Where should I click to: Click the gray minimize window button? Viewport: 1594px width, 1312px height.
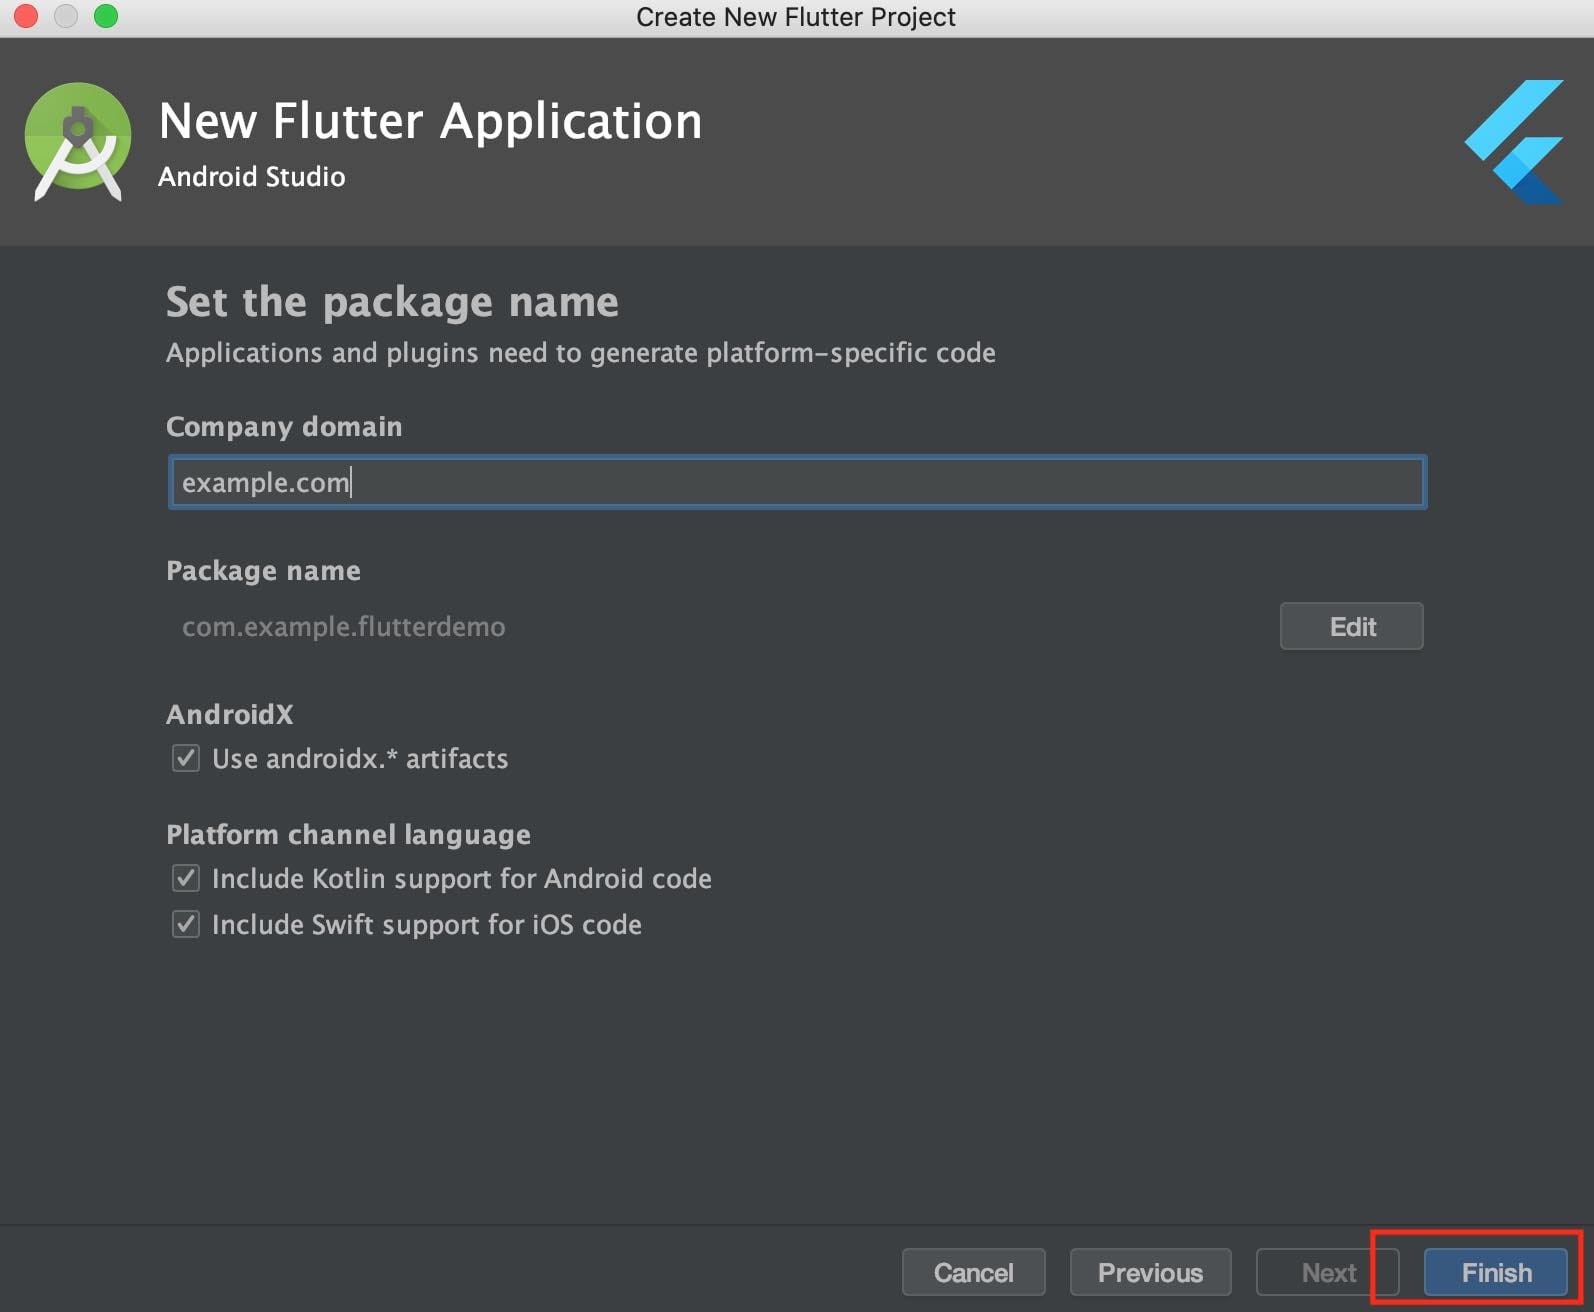(x=66, y=16)
